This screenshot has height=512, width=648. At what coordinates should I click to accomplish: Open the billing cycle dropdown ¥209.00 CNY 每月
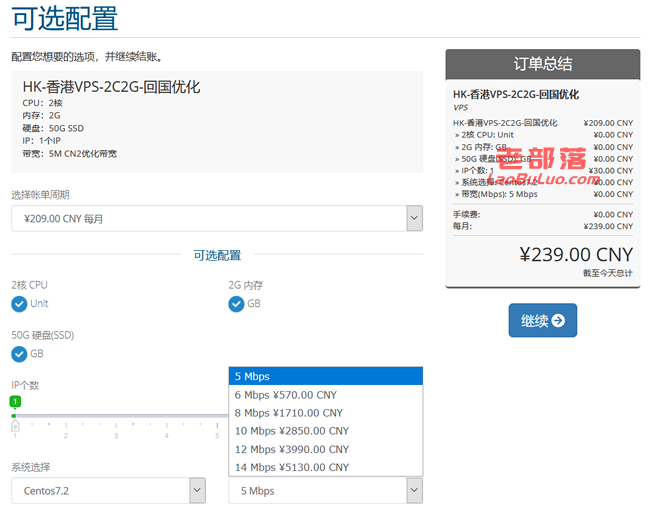pos(217,218)
